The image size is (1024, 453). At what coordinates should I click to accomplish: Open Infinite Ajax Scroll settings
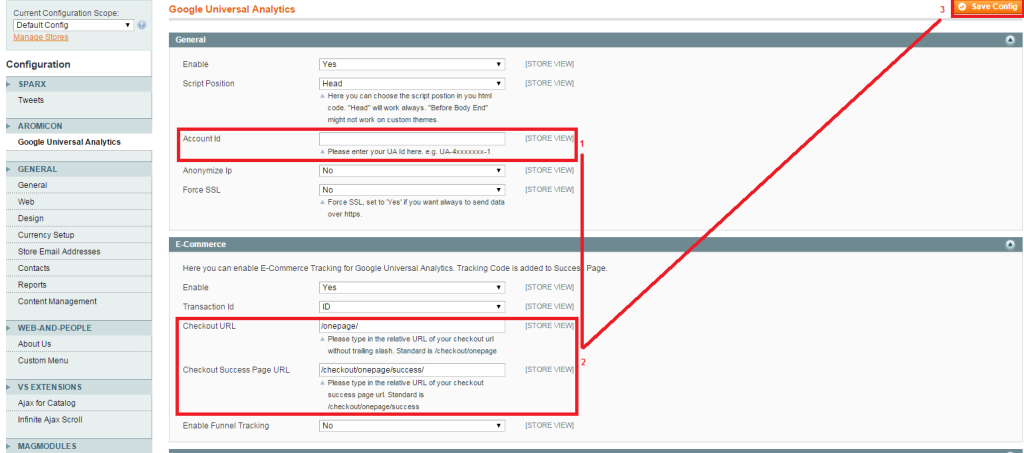click(x=50, y=420)
